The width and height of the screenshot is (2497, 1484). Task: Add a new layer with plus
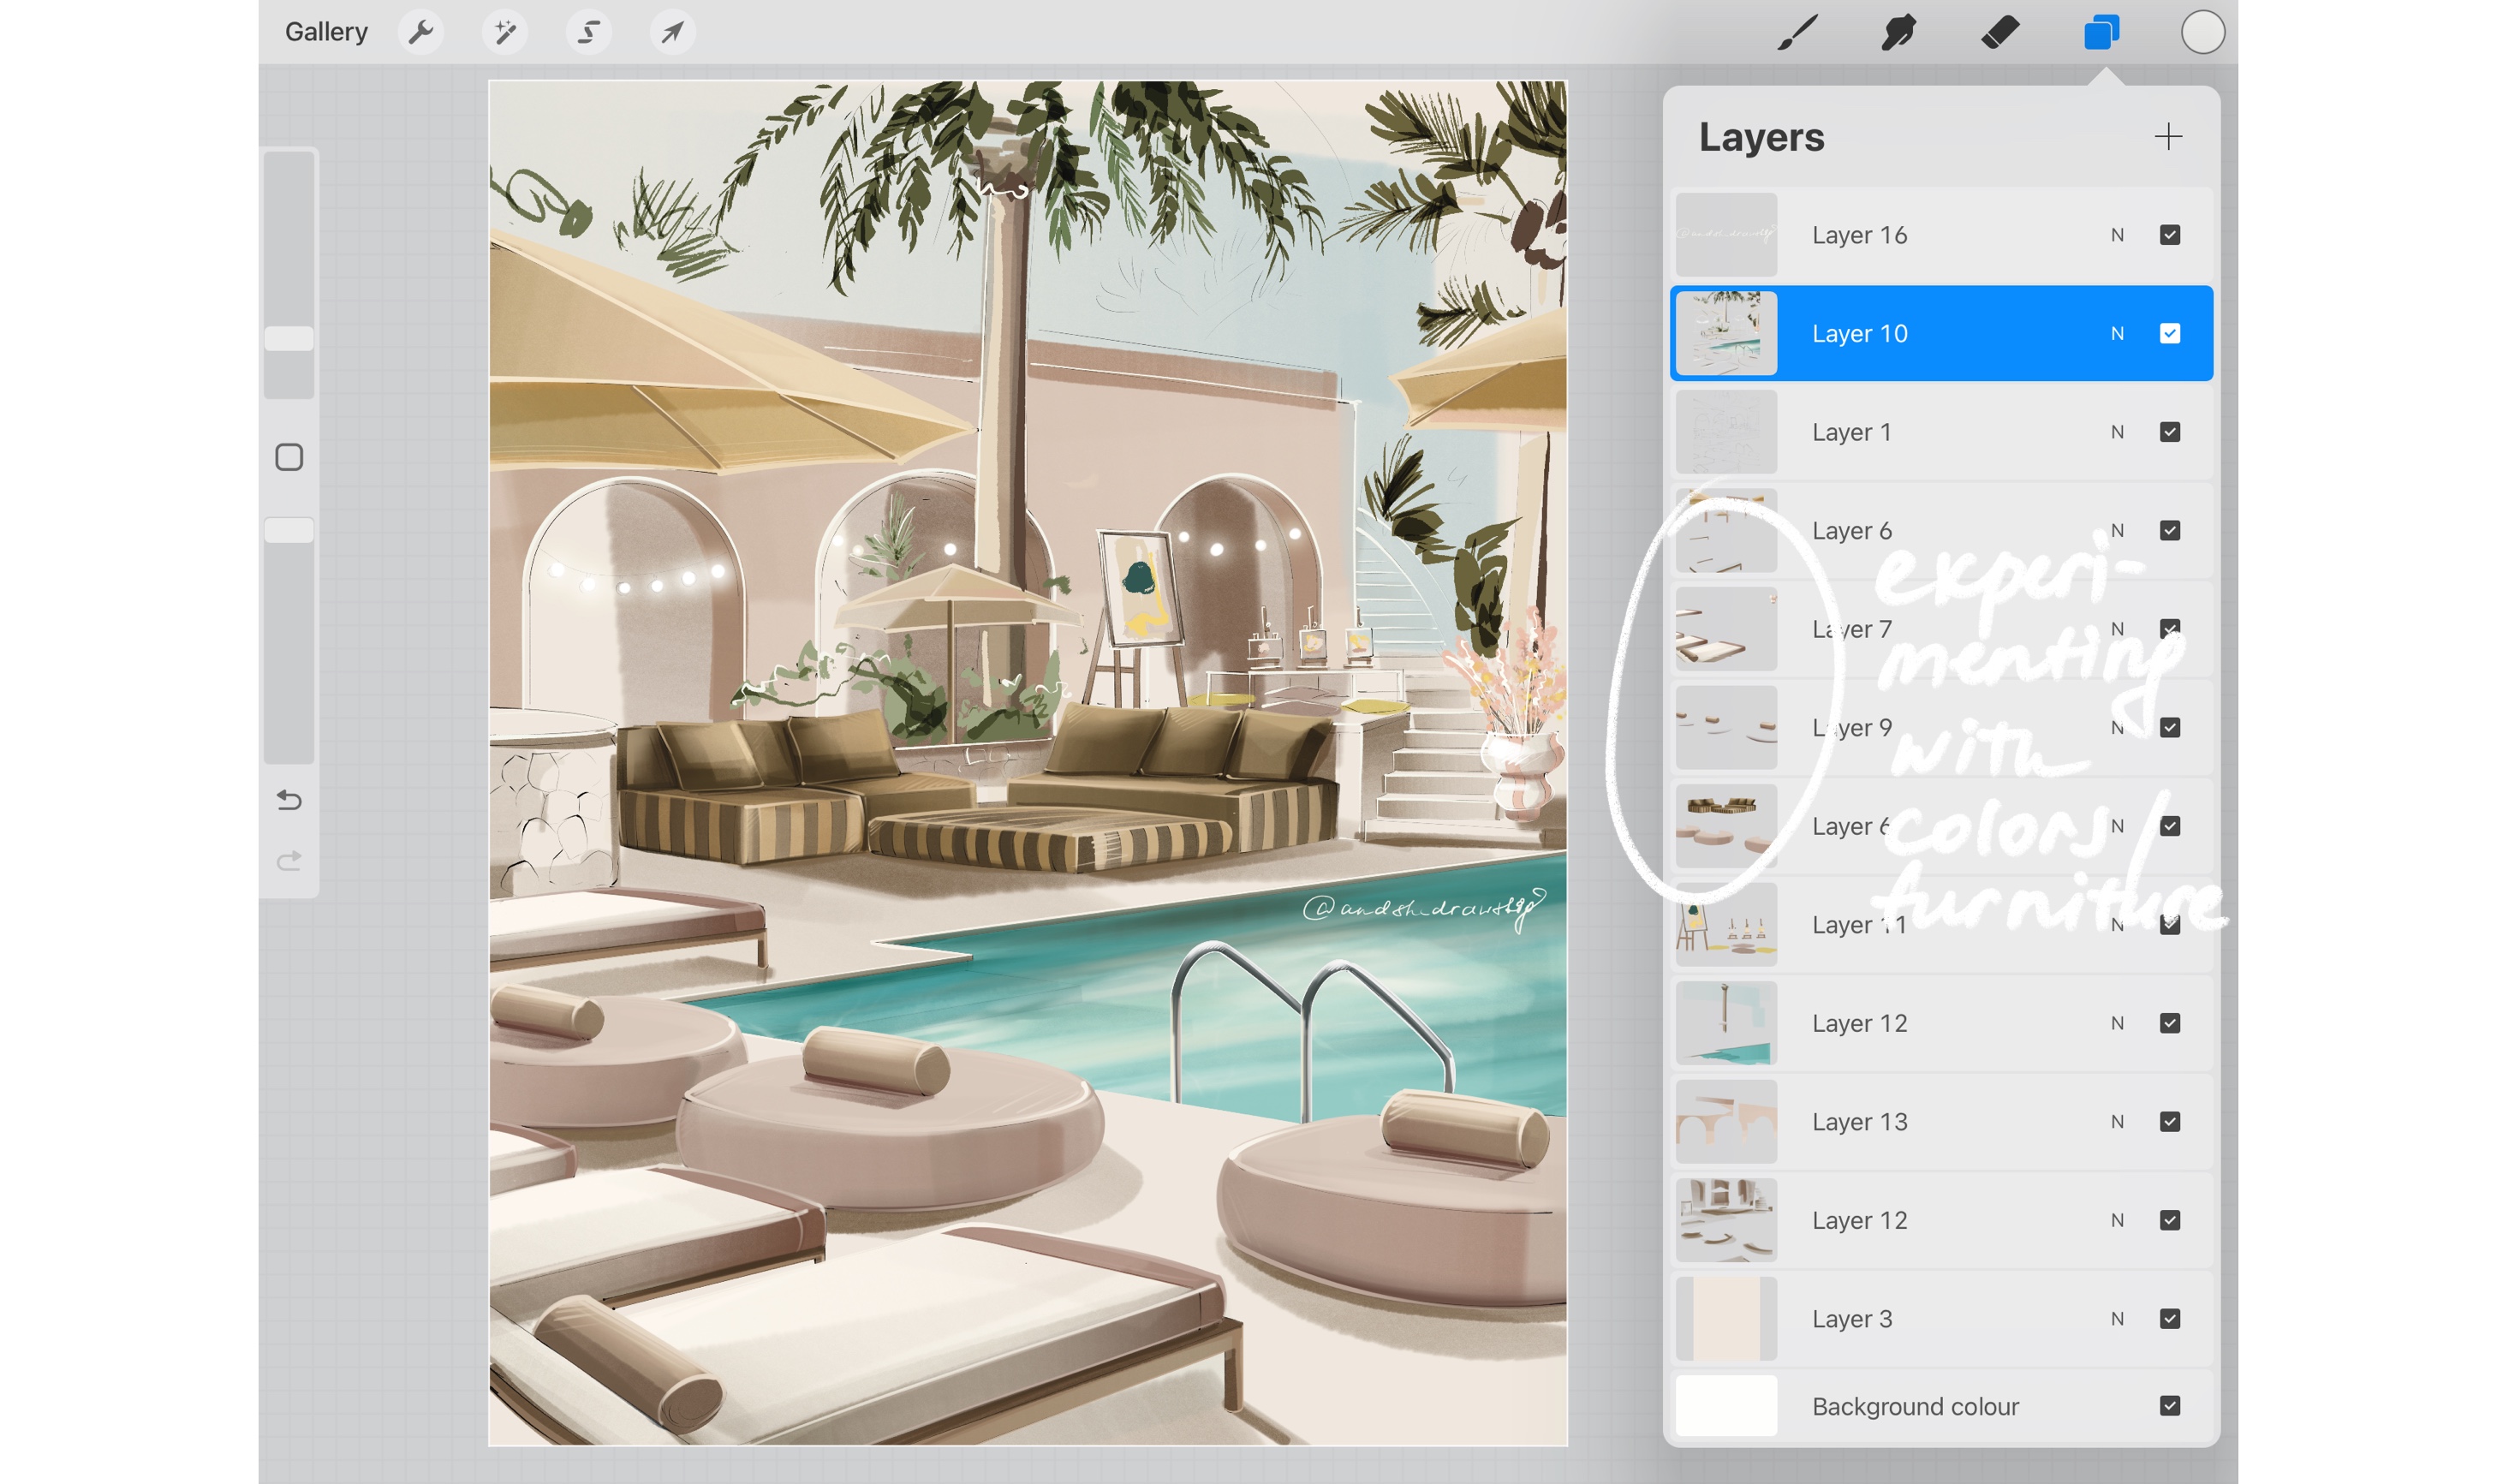pyautogui.click(x=2167, y=136)
